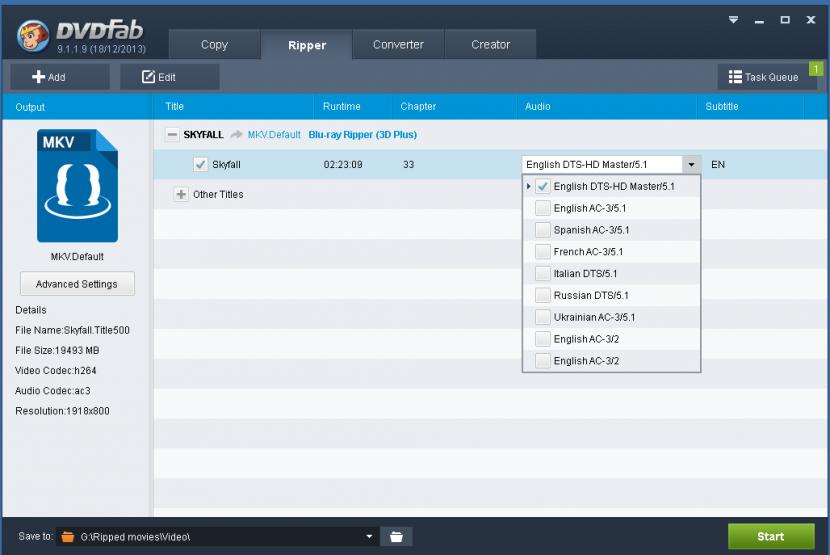Switch to the Converter tab
Screen dimensions: 830x555
pos(398,45)
